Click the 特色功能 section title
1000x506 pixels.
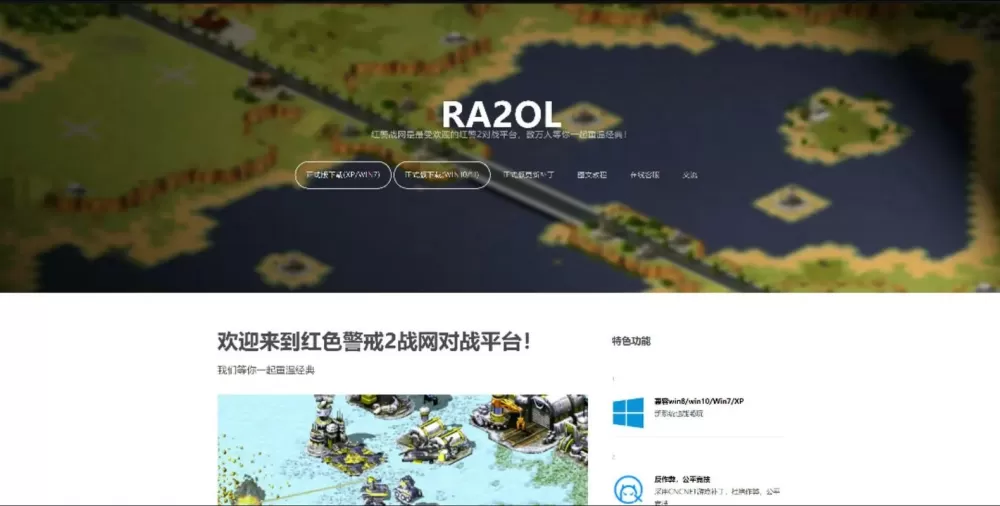pyautogui.click(x=631, y=341)
